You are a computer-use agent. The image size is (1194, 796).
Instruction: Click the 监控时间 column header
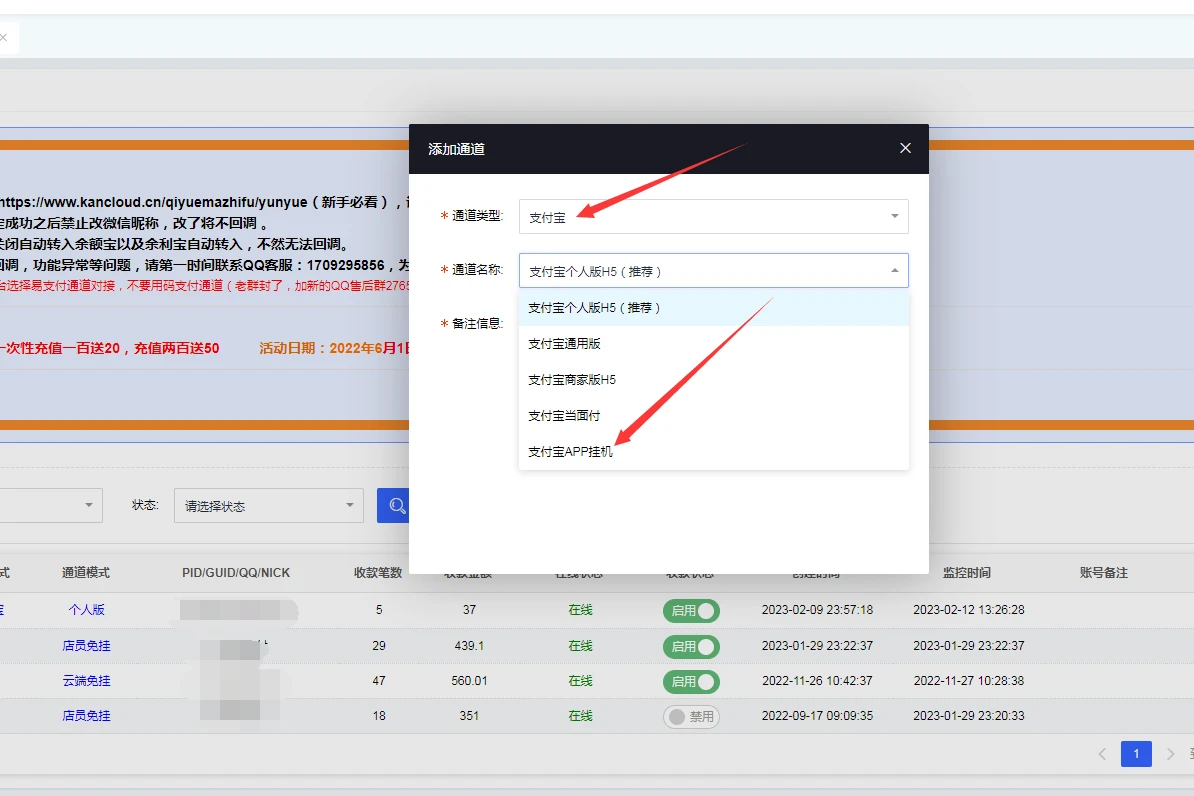966,572
